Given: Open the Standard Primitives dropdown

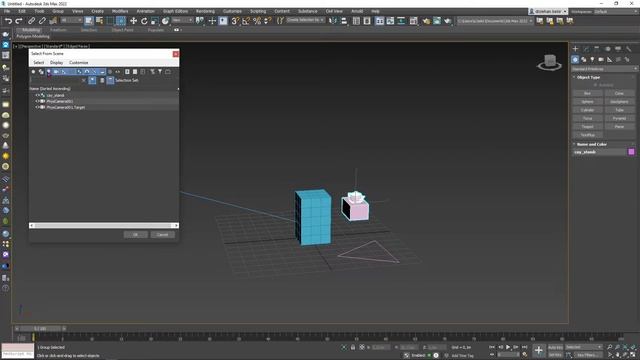Looking at the screenshot, I should pos(604,69).
